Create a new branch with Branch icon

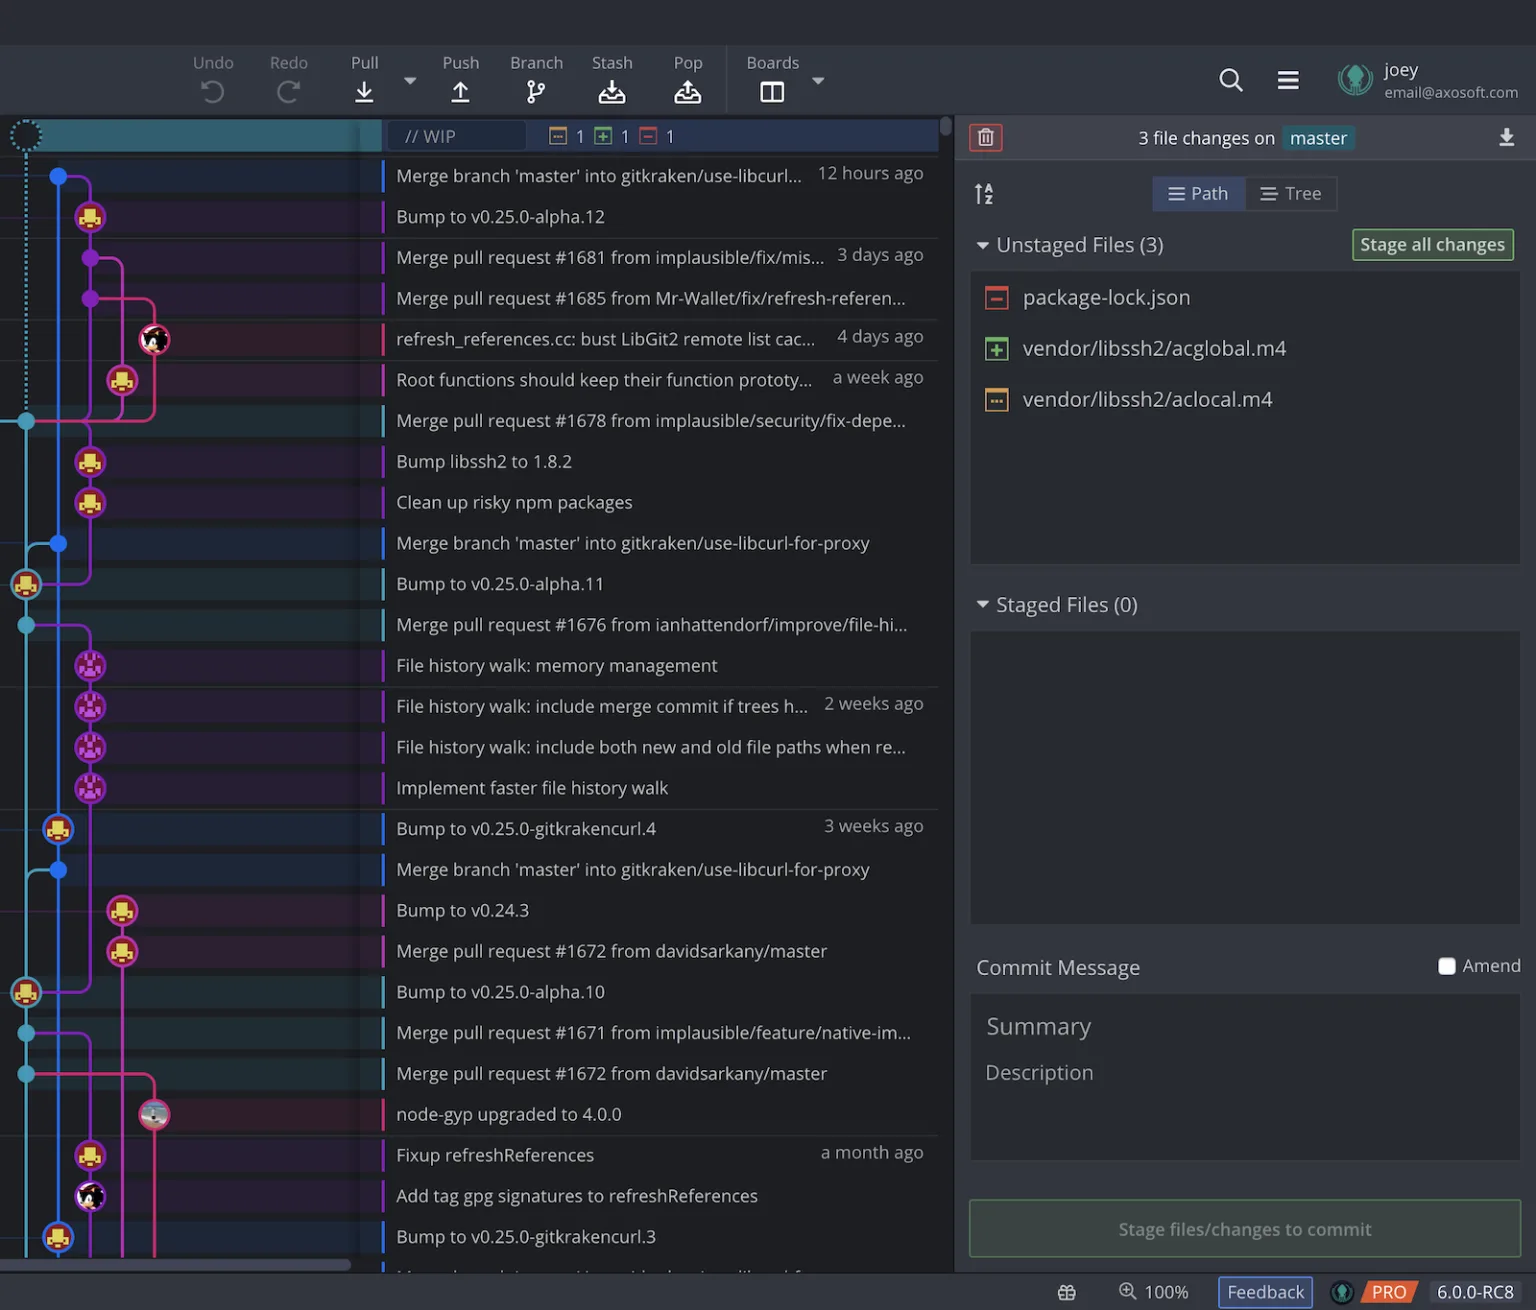click(x=536, y=92)
